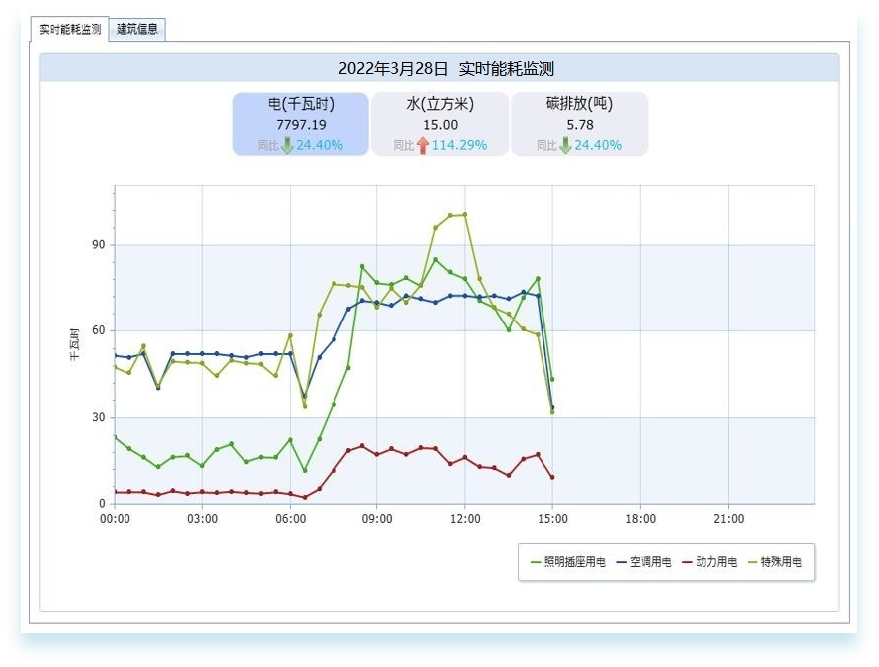879x667 pixels.
Task: Click the green down arrow in 碳排放 card
Action: click(565, 145)
